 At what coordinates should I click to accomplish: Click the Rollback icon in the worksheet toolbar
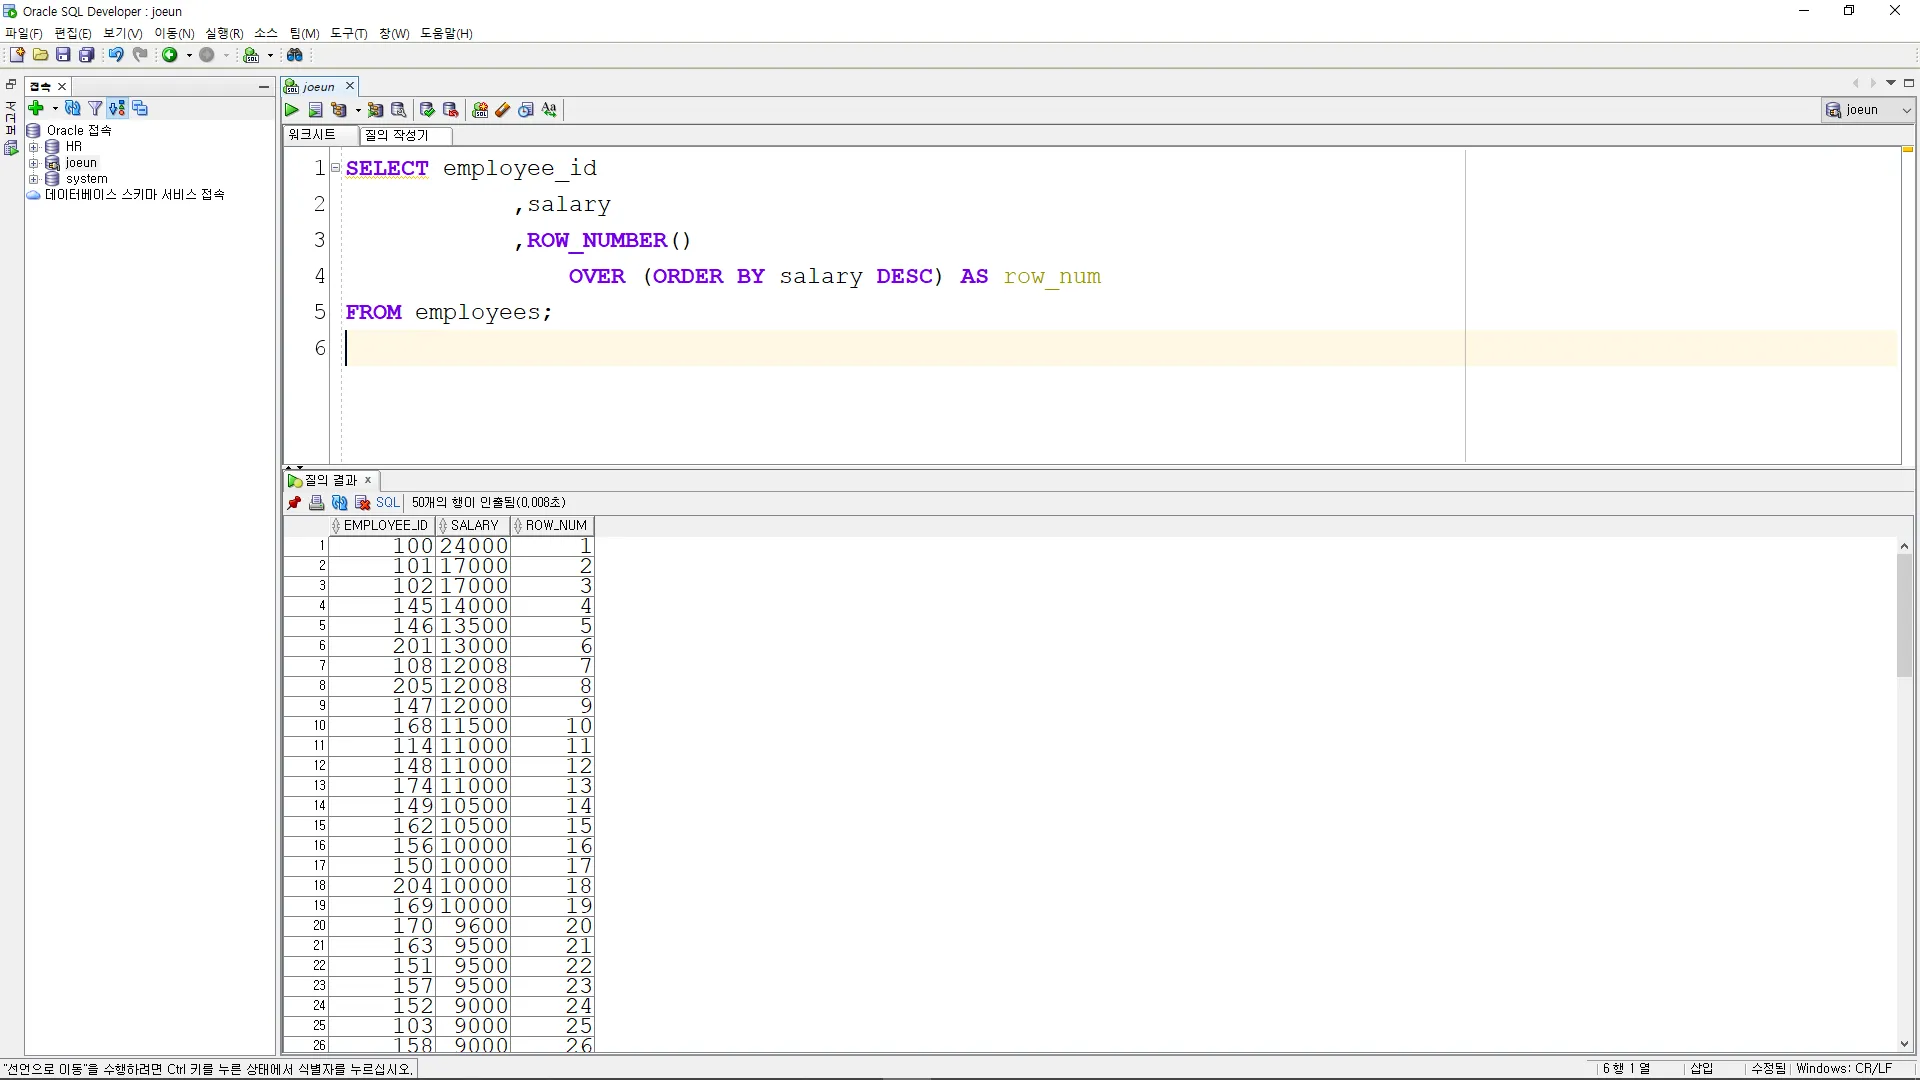click(451, 110)
